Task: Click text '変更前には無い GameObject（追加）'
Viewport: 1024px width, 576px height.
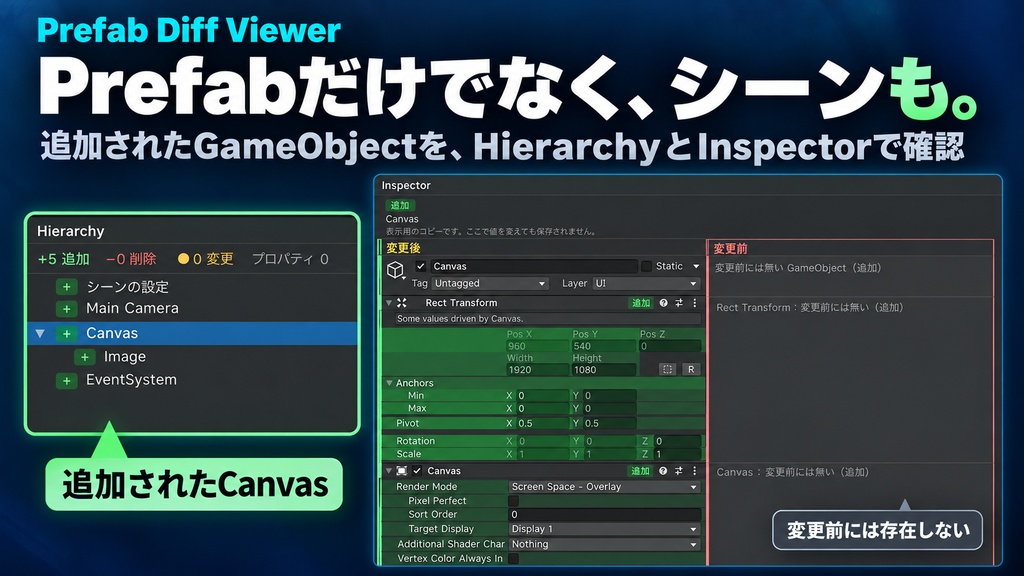Action: (798, 268)
